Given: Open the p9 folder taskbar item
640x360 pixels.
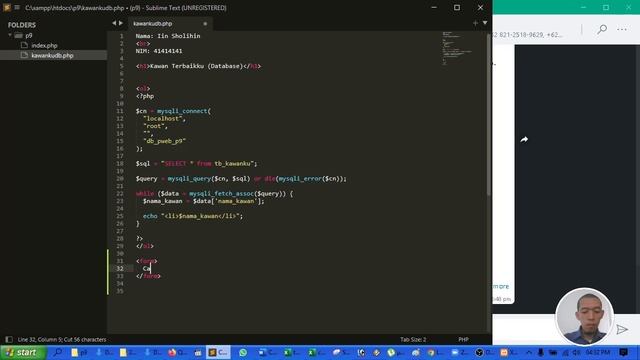Looking at the screenshot, I should point(79,352).
